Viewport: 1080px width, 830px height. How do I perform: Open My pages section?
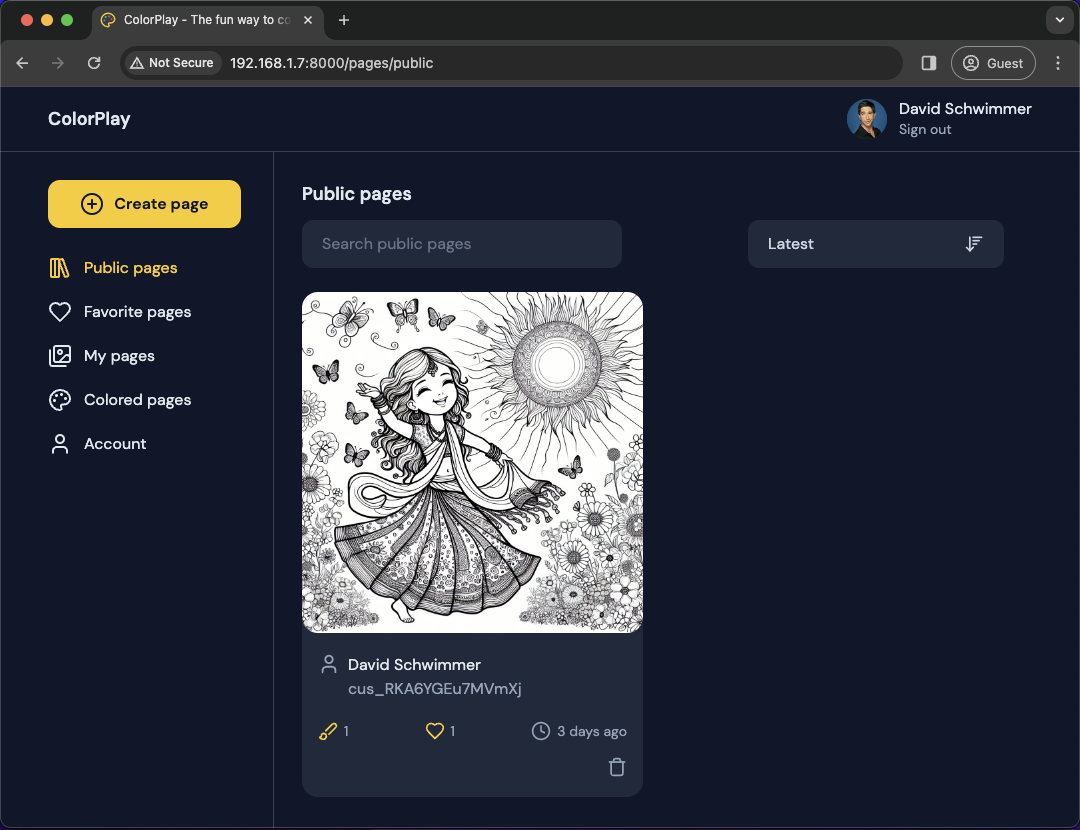pyautogui.click(x=119, y=356)
